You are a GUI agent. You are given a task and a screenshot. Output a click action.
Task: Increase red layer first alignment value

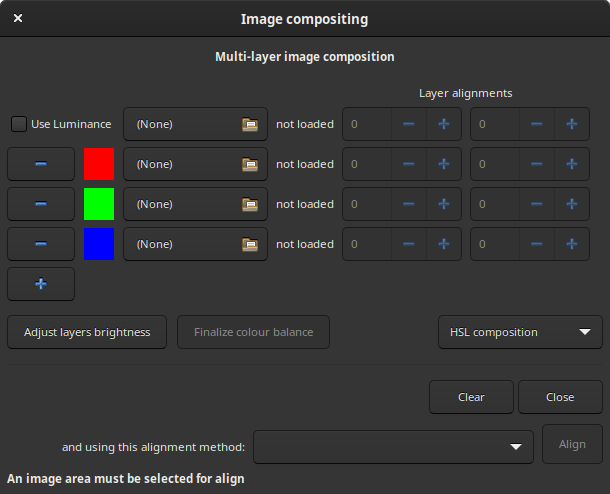tap(444, 164)
